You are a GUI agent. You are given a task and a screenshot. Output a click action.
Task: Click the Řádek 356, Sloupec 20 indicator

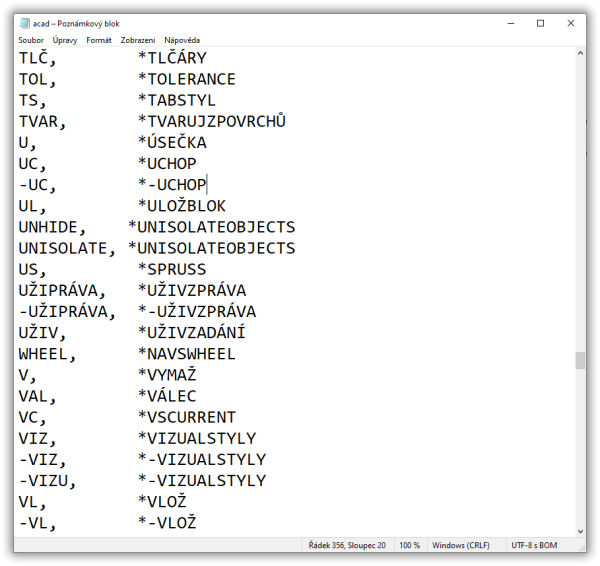click(x=346, y=545)
